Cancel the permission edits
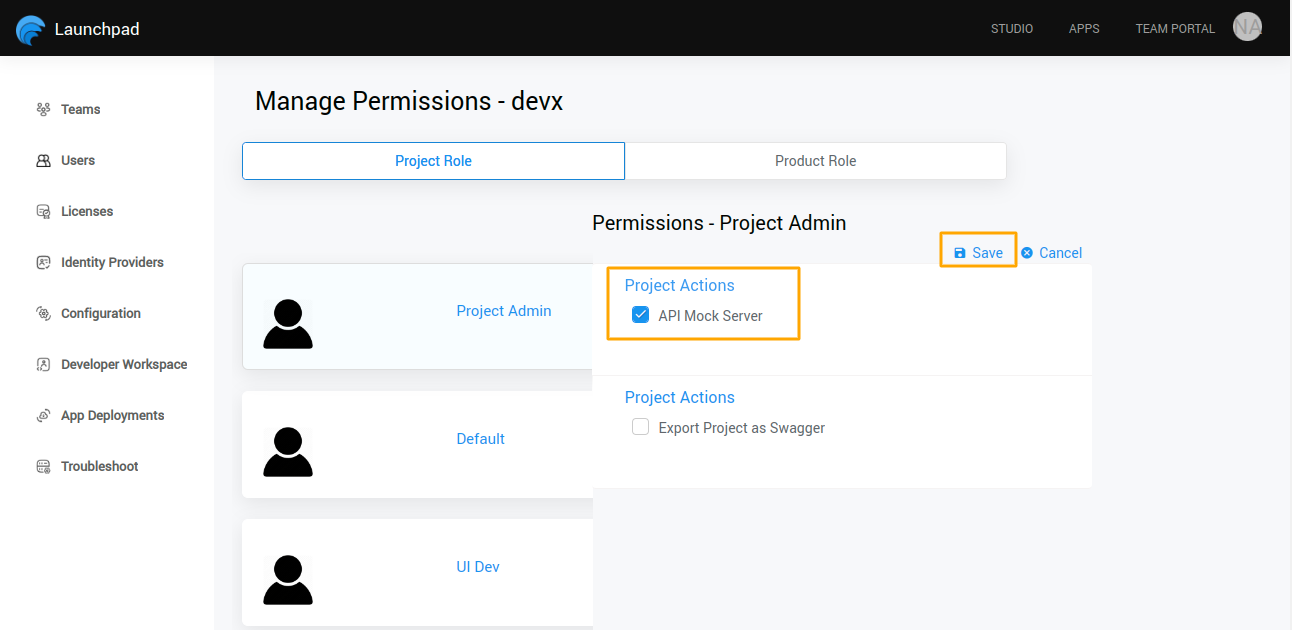 [1052, 253]
